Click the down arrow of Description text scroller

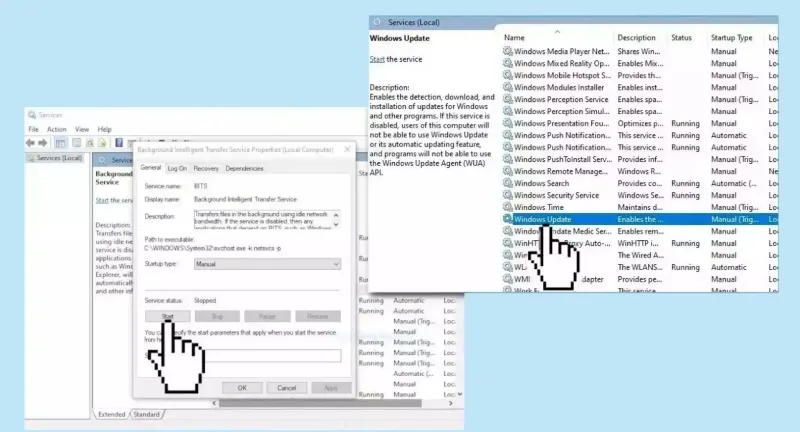tap(336, 224)
